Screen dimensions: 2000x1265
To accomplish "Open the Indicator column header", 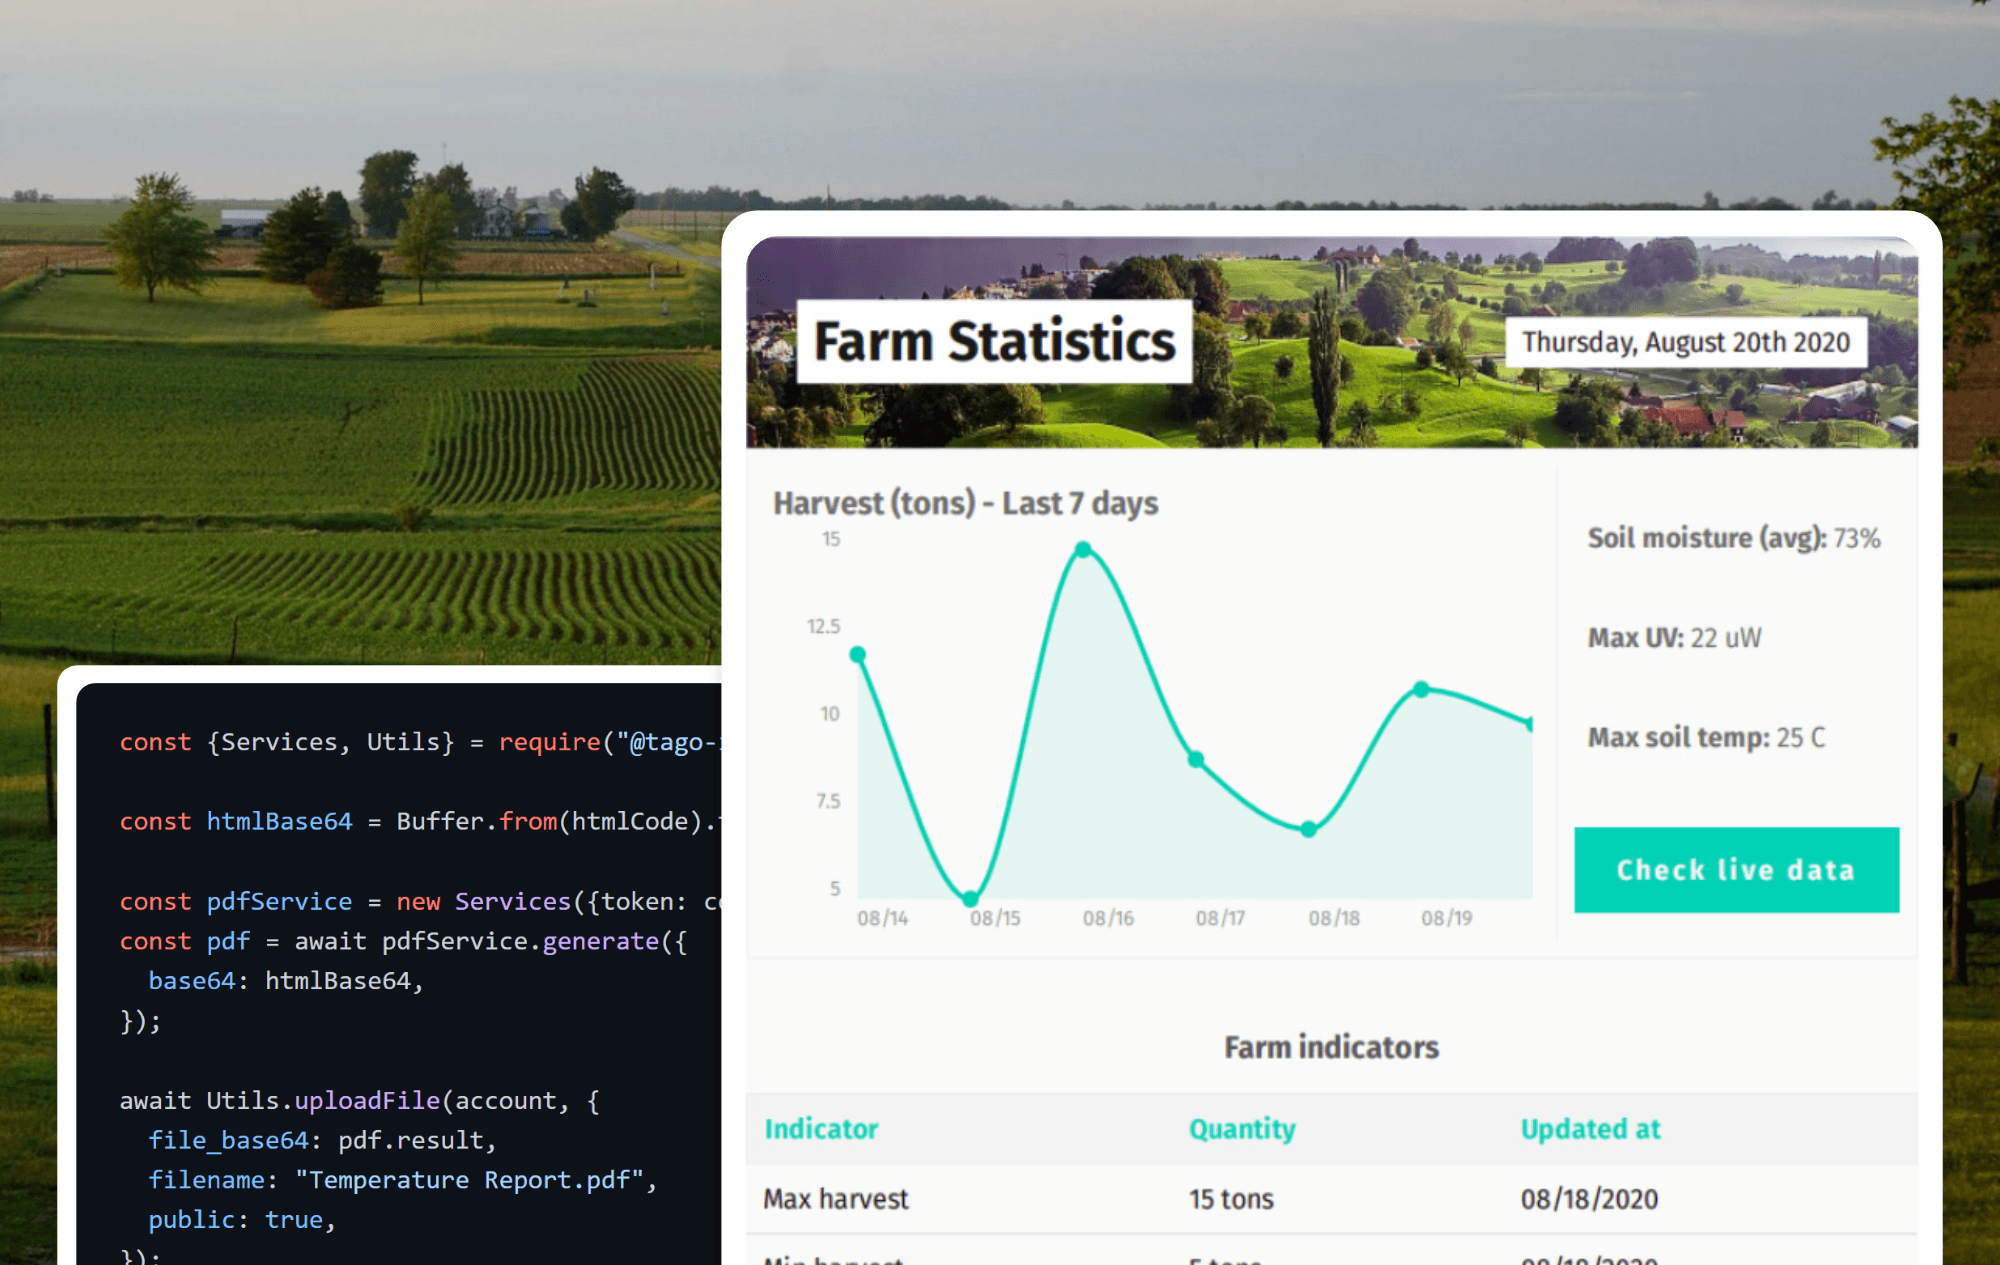I will (x=821, y=1129).
